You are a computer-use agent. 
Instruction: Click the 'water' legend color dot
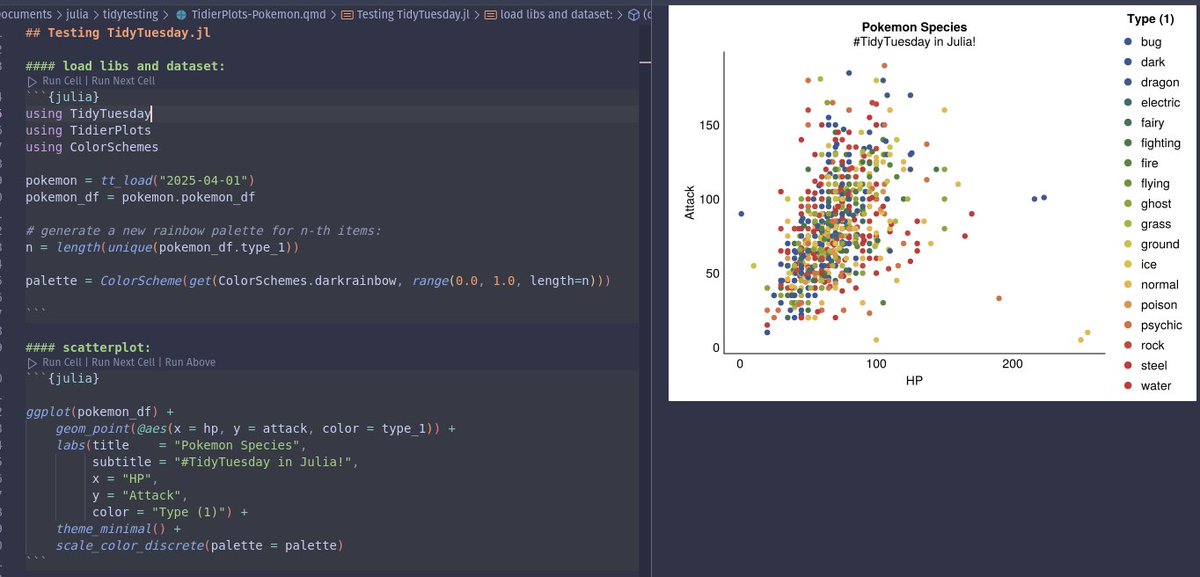(x=1129, y=386)
